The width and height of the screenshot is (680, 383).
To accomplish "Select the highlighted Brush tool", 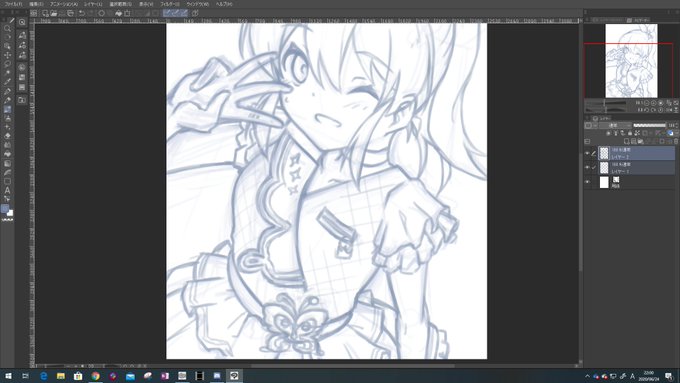I will (7, 109).
